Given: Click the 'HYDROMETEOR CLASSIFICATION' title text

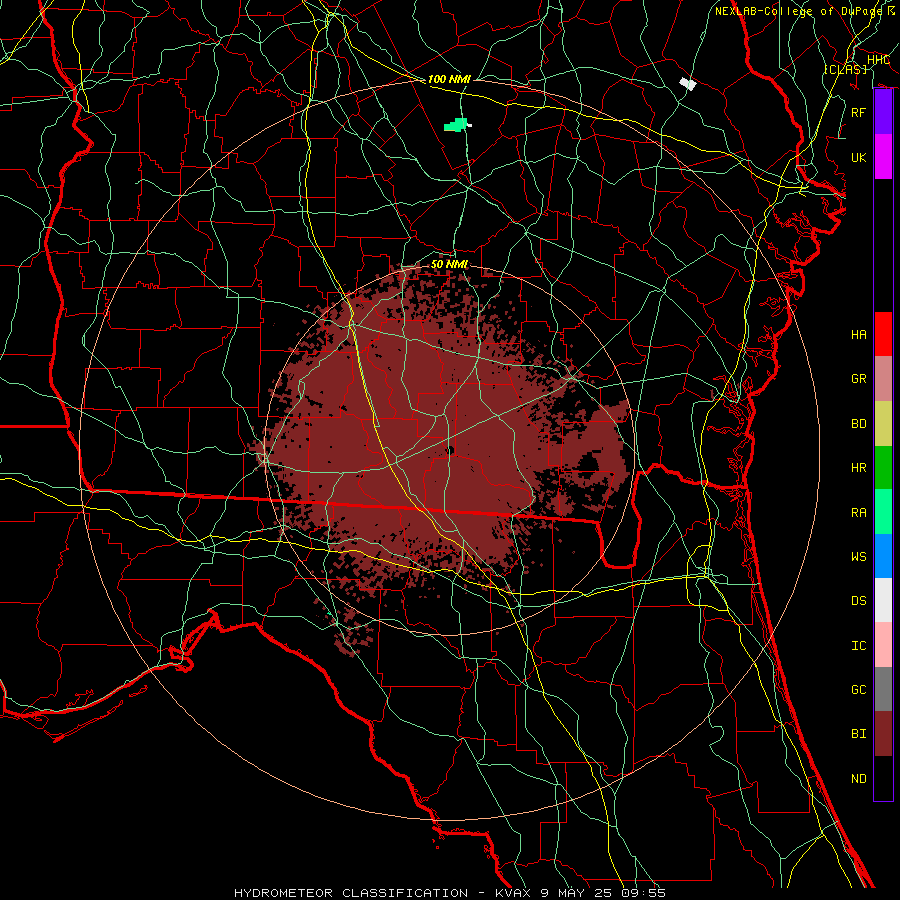Looking at the screenshot, I should (x=351, y=893).
